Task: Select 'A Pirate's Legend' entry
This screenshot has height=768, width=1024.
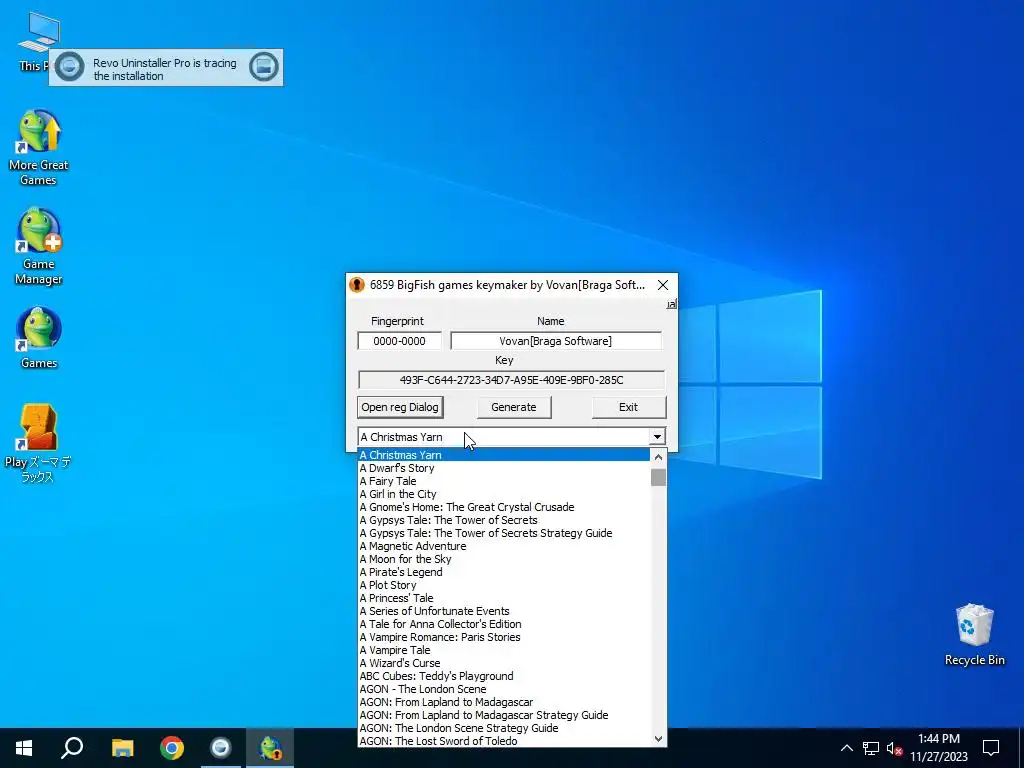Action: coord(504,572)
